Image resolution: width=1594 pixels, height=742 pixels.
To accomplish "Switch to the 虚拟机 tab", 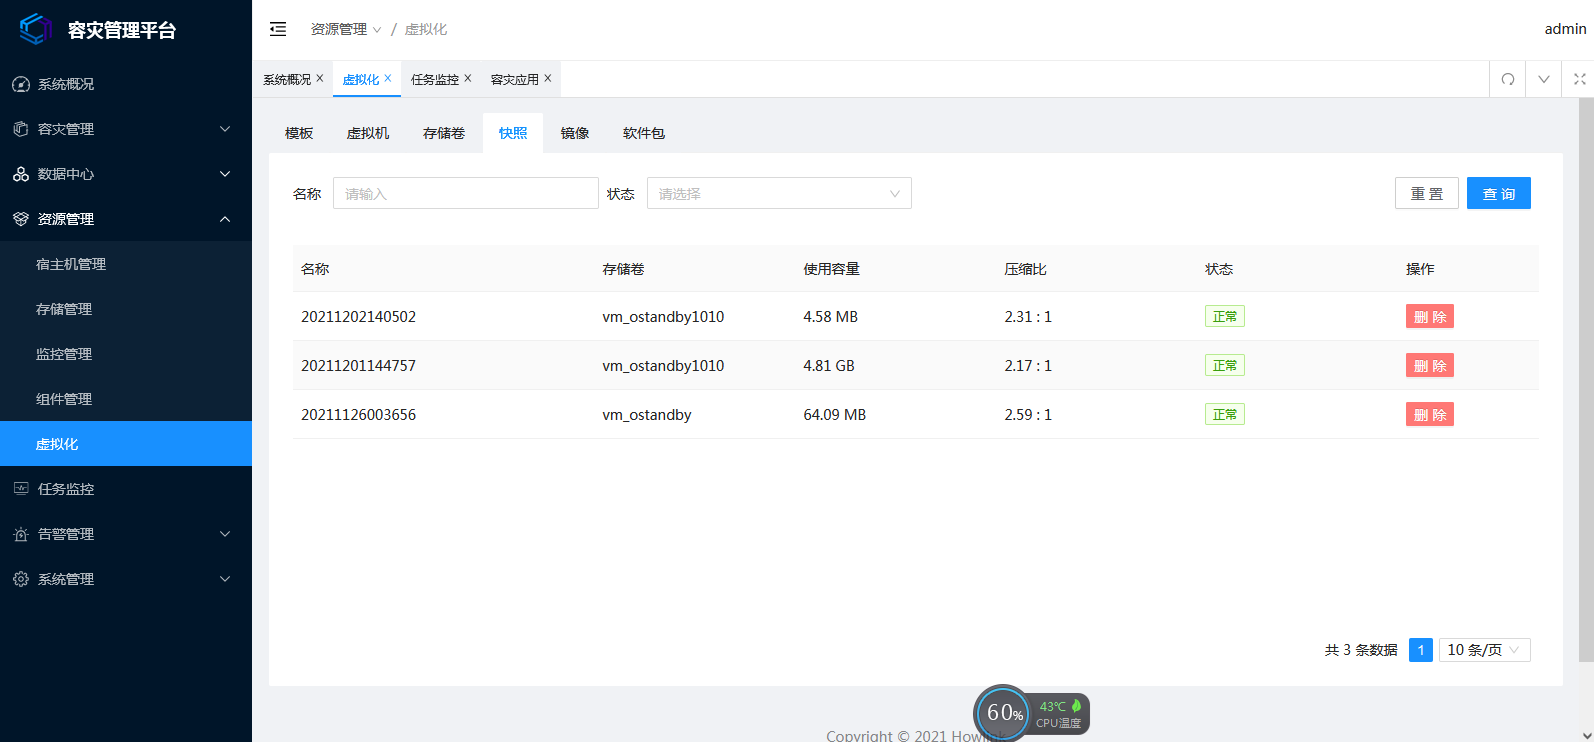I will [368, 133].
